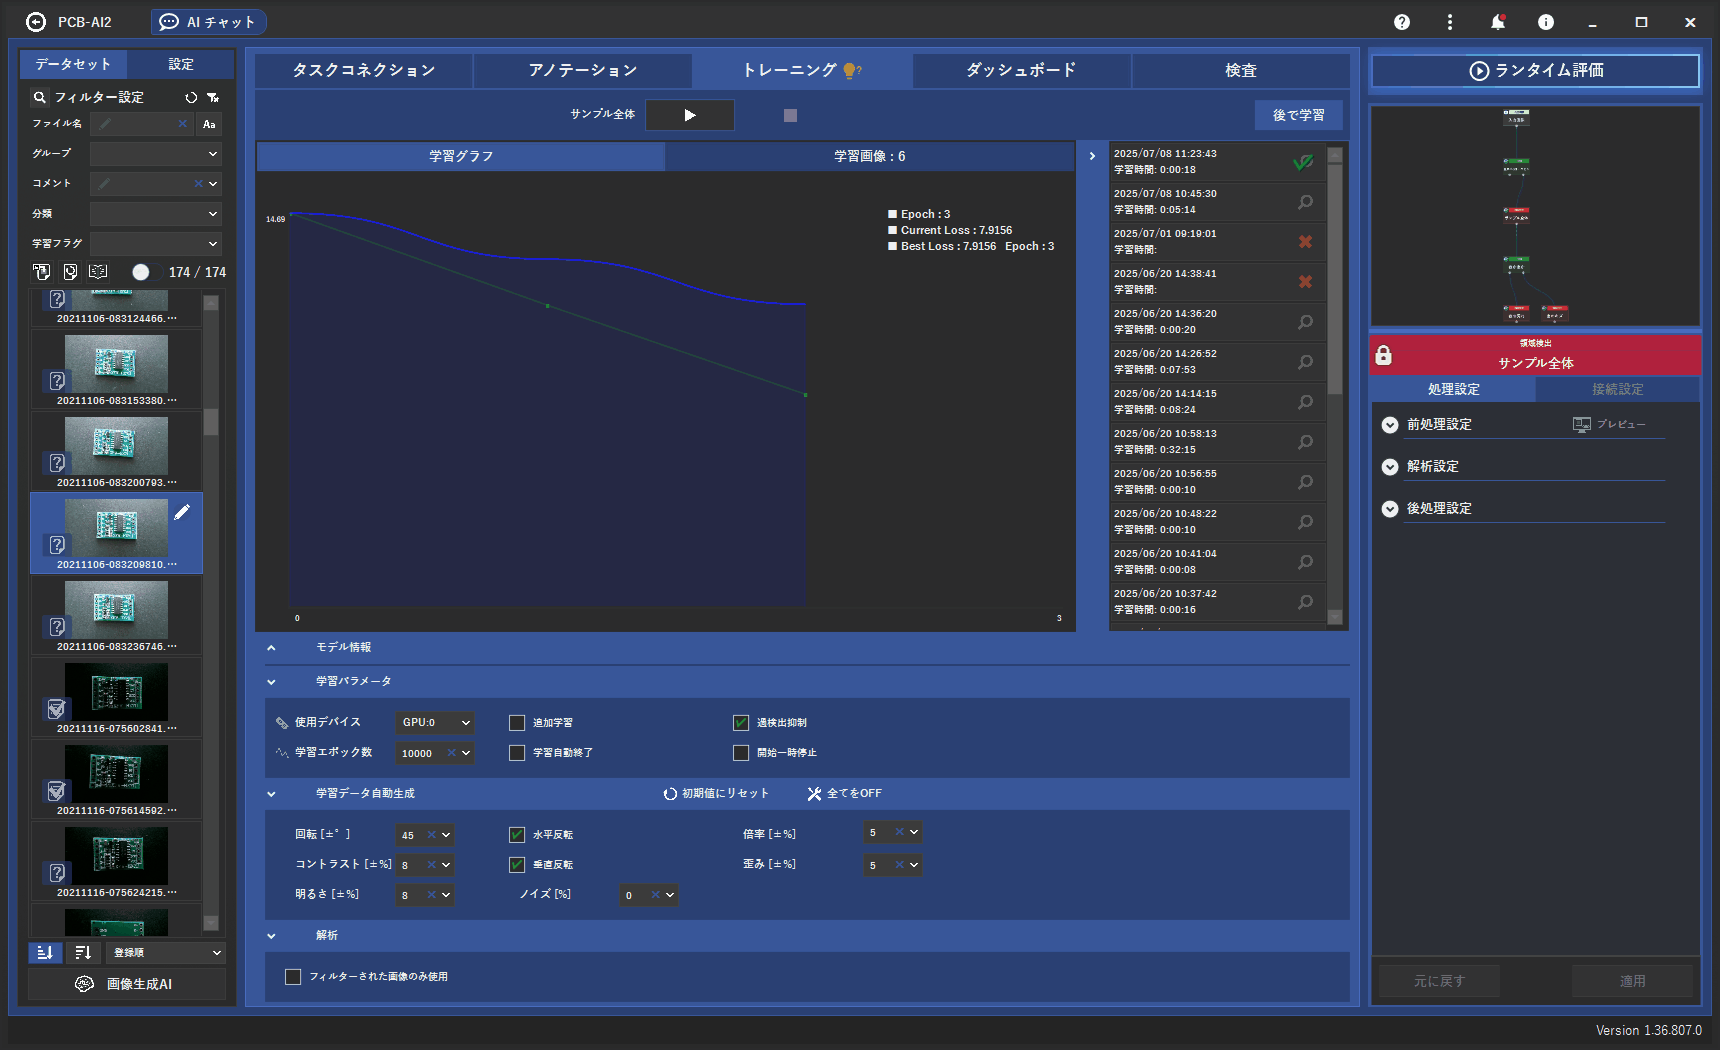Open the help question mark icon
Image resolution: width=1720 pixels, height=1050 pixels.
tap(1402, 22)
